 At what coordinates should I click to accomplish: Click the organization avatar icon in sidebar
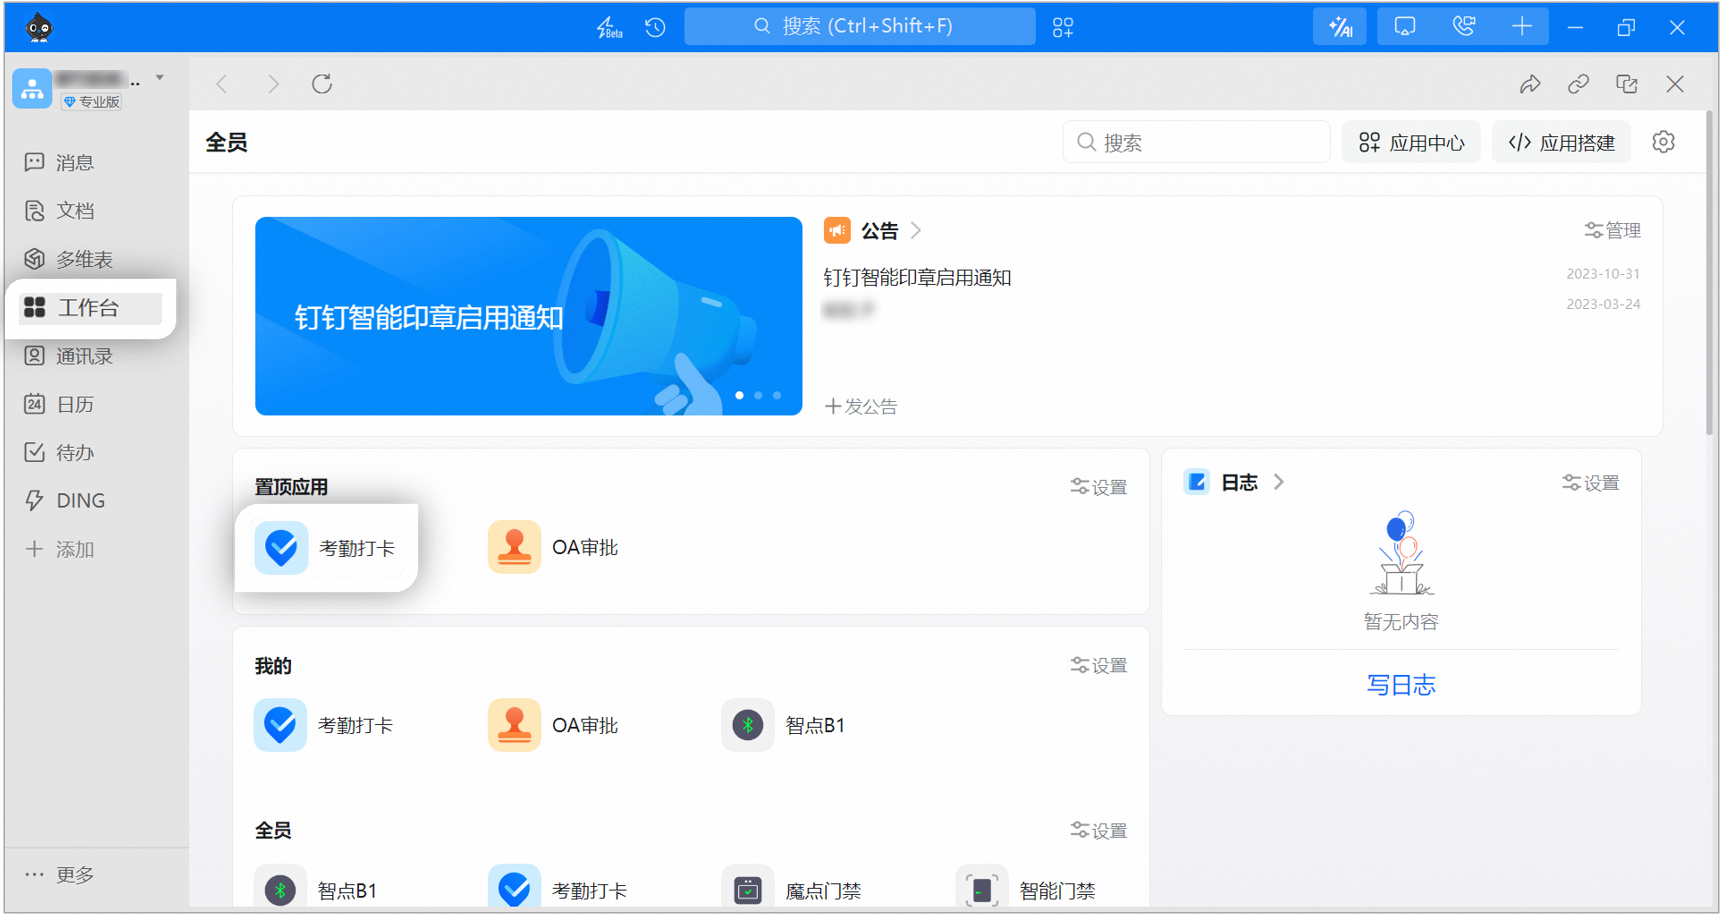click(x=32, y=89)
